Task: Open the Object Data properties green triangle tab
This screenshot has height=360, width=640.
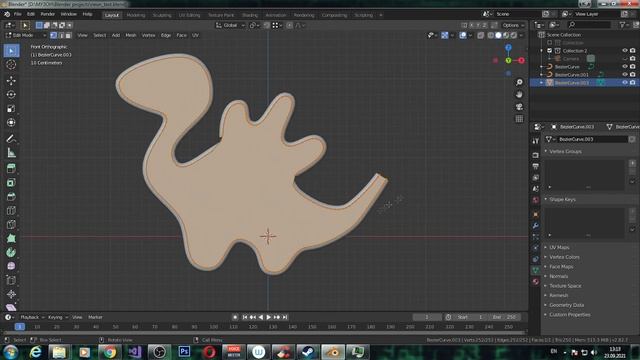Action: (536, 270)
